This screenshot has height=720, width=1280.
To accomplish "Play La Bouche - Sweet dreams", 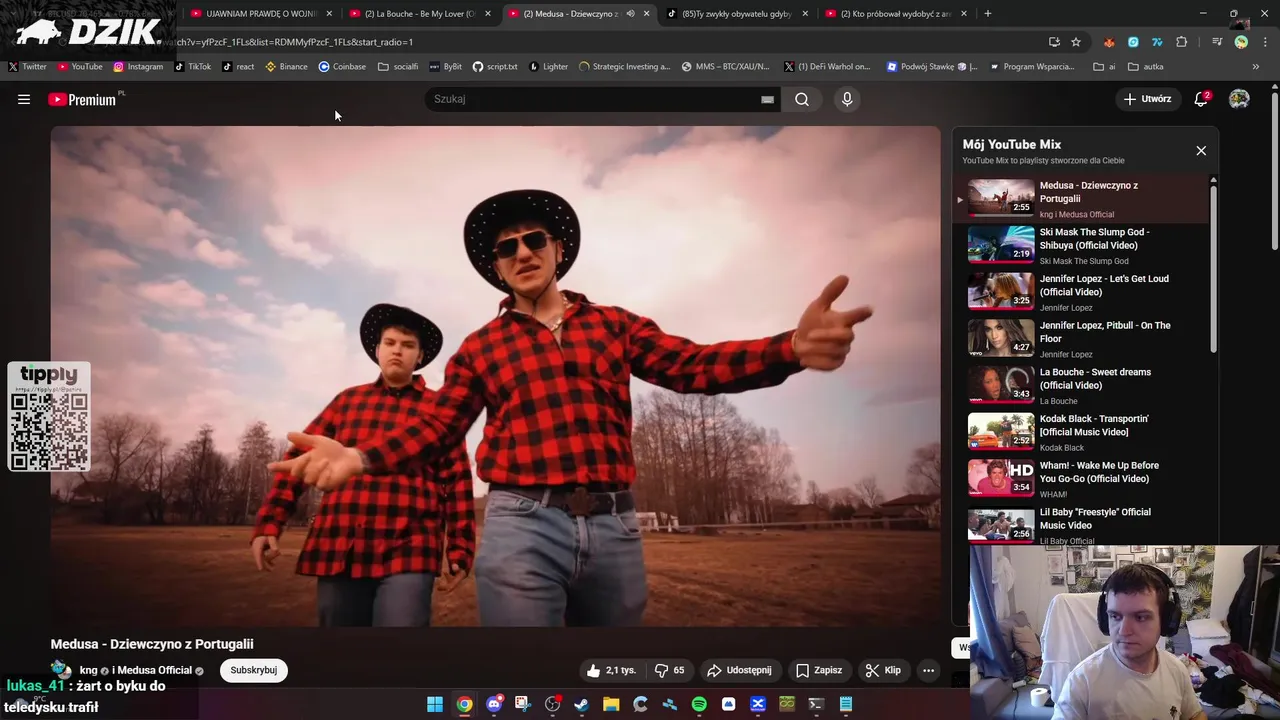I will tap(1082, 385).
